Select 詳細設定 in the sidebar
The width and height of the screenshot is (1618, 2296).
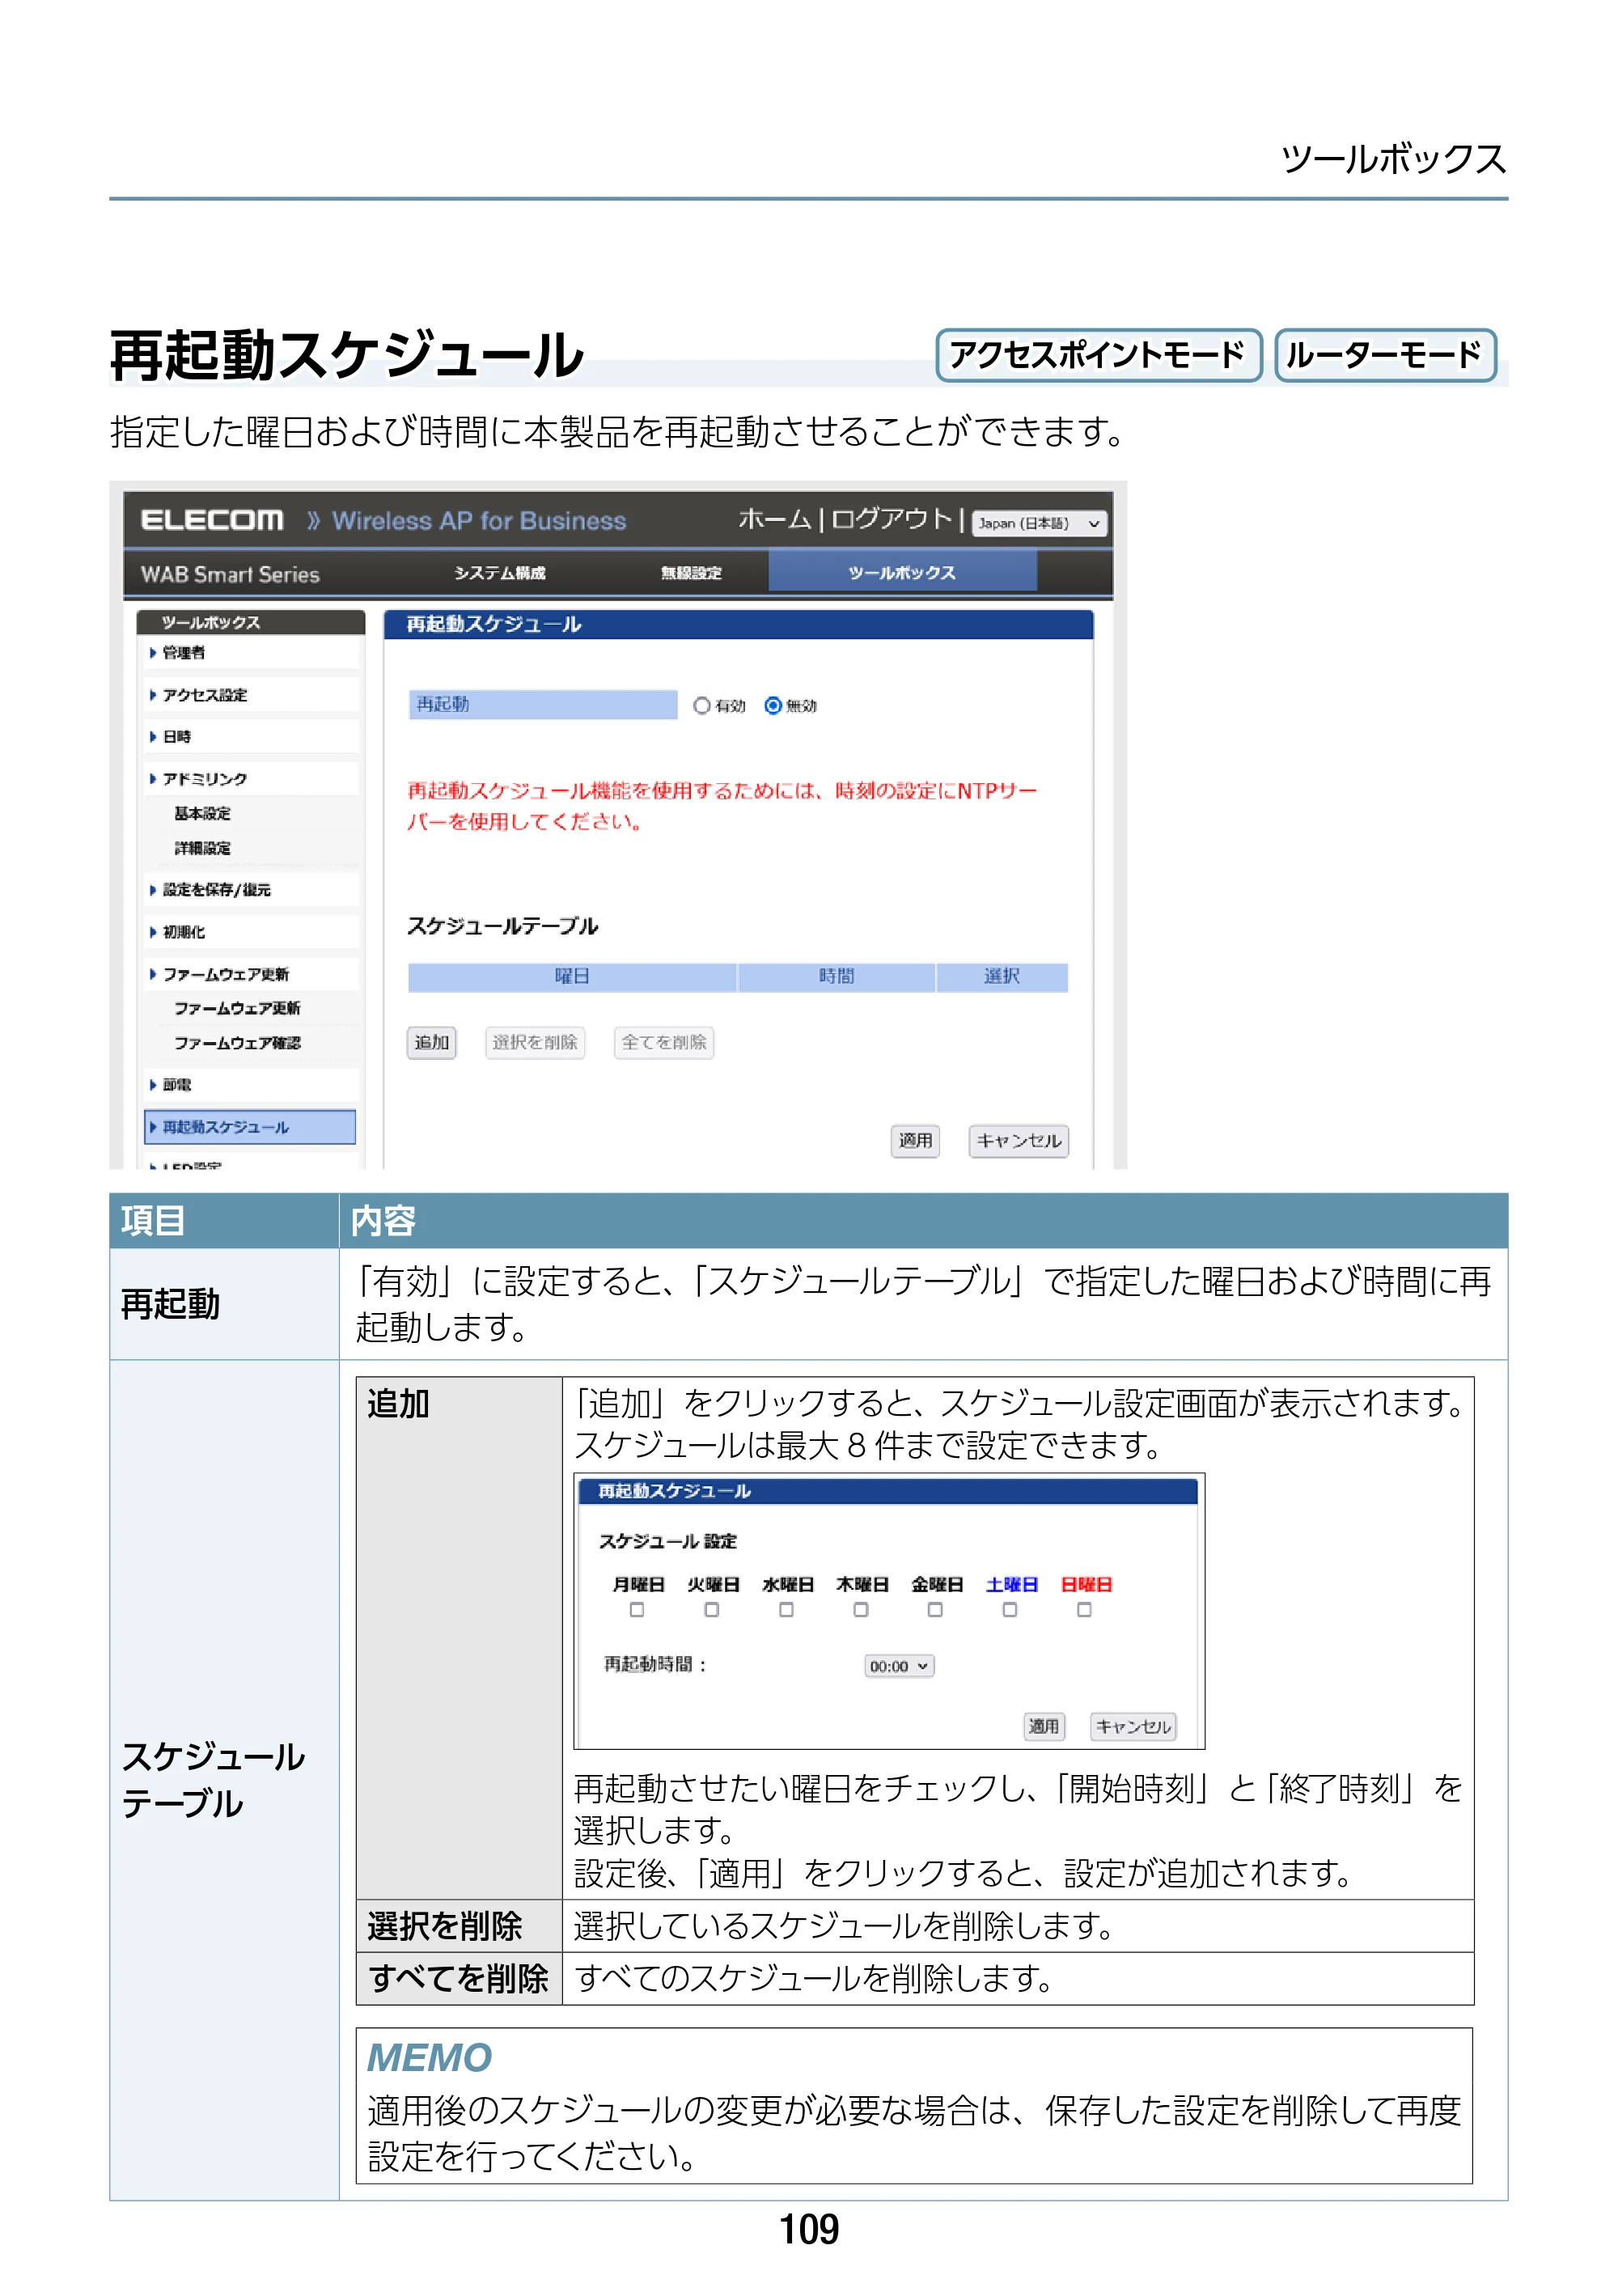click(203, 849)
